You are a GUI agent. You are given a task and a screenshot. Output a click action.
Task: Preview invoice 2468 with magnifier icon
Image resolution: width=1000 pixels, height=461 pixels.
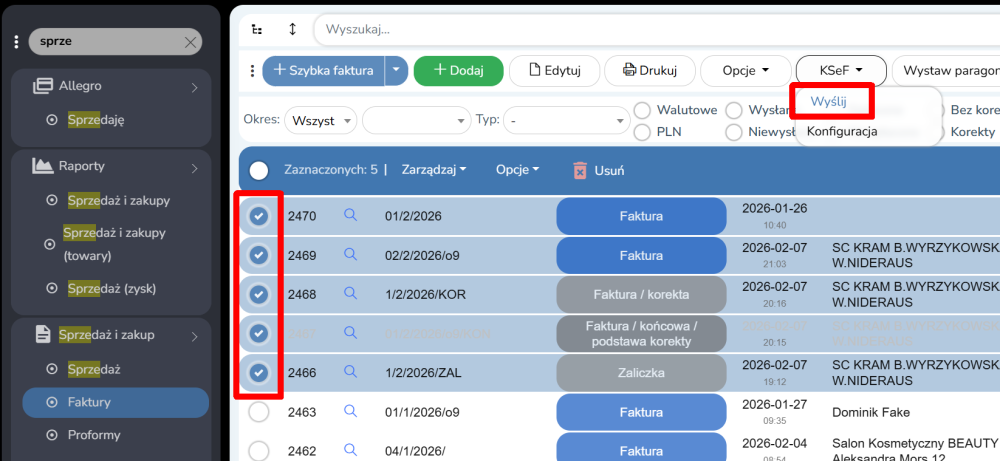[x=350, y=293]
